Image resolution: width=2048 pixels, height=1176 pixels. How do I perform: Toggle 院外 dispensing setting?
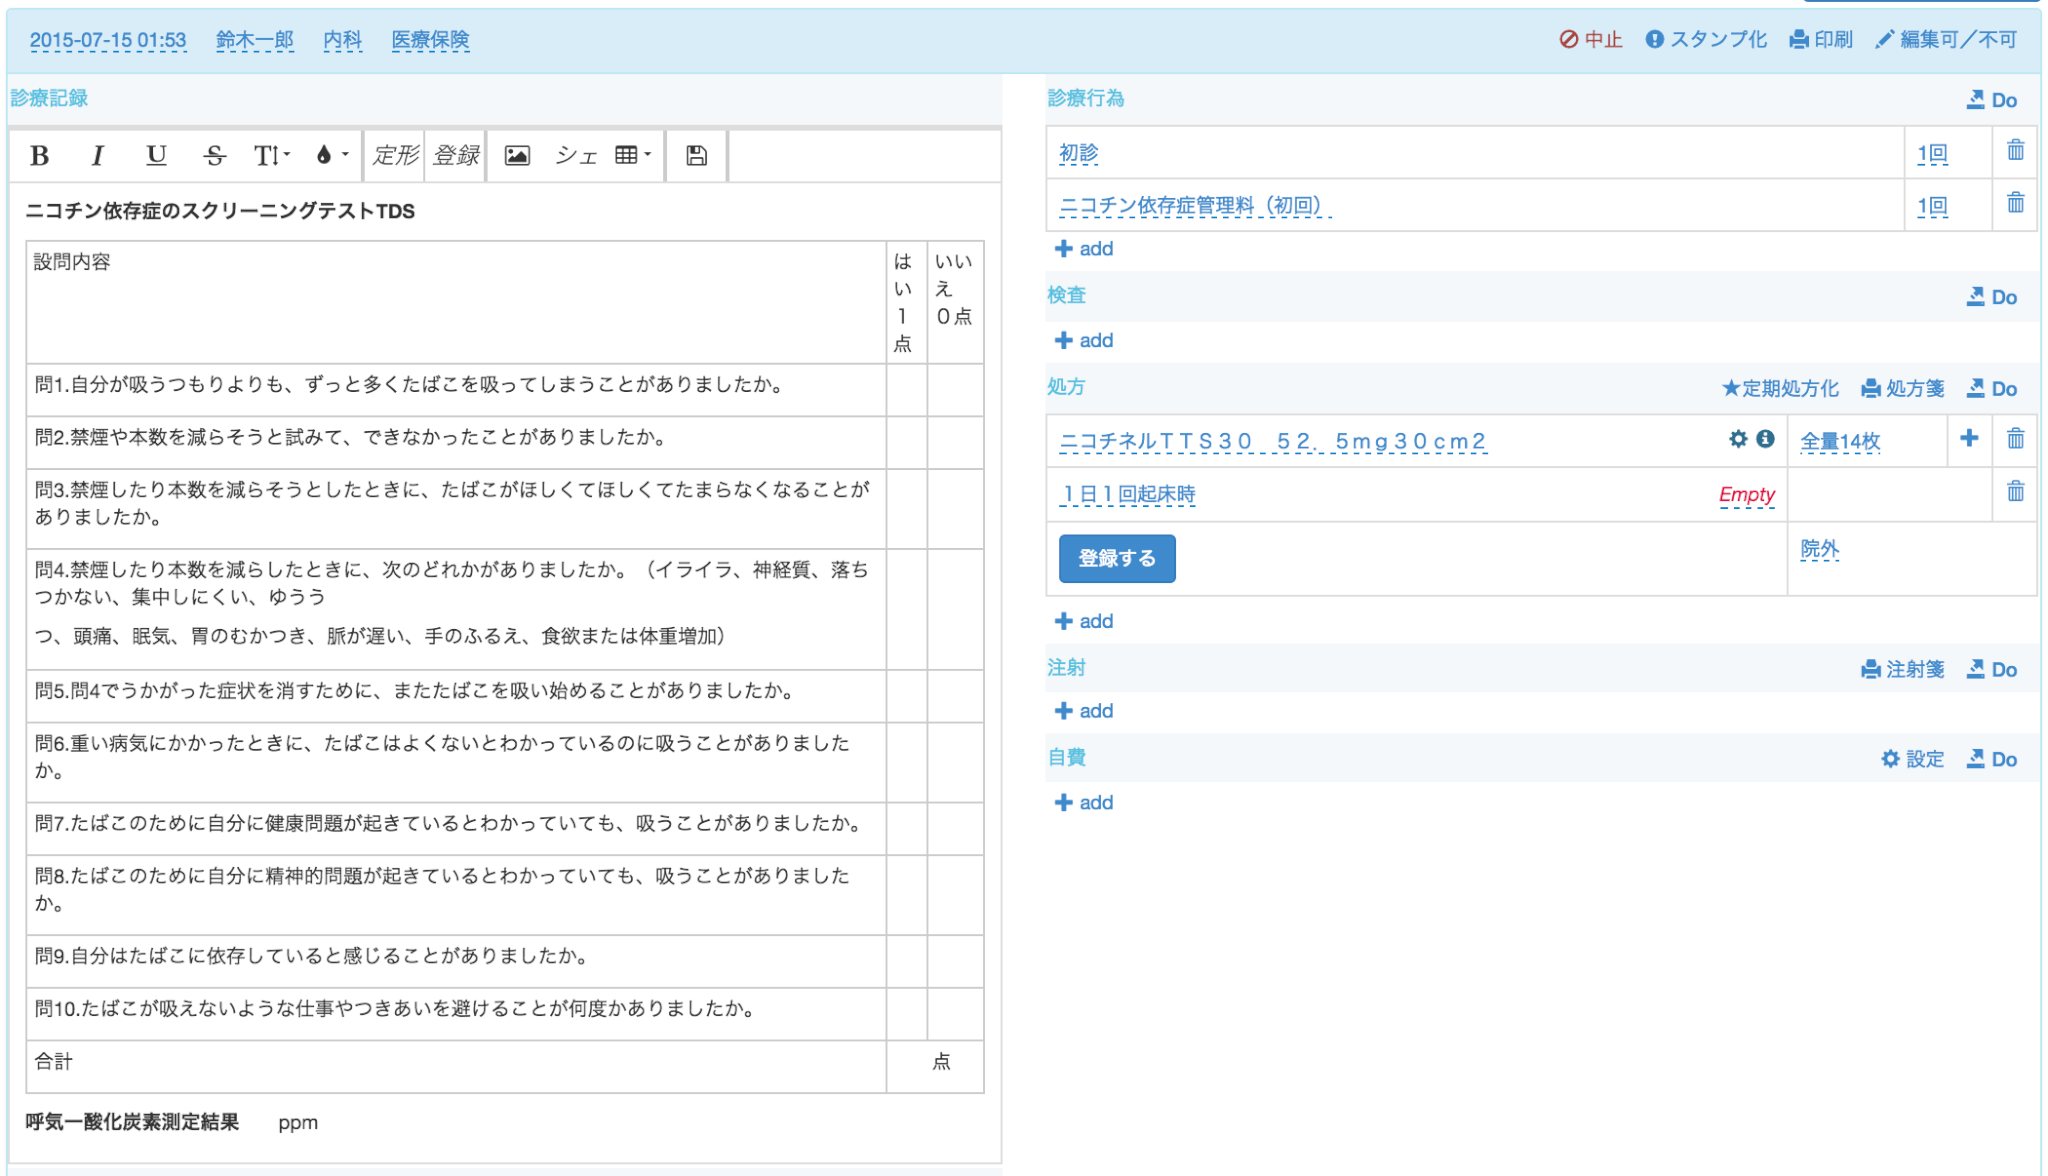pos(1819,549)
